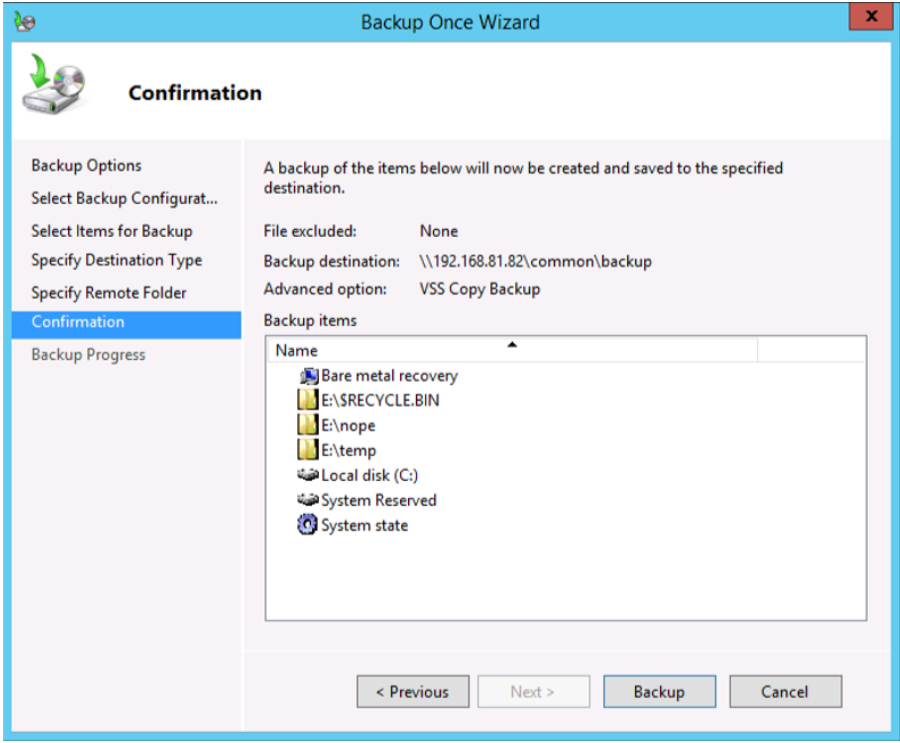The width and height of the screenshot is (900, 743).
Task: Select the Specify Remote Folder step
Action: click(109, 293)
